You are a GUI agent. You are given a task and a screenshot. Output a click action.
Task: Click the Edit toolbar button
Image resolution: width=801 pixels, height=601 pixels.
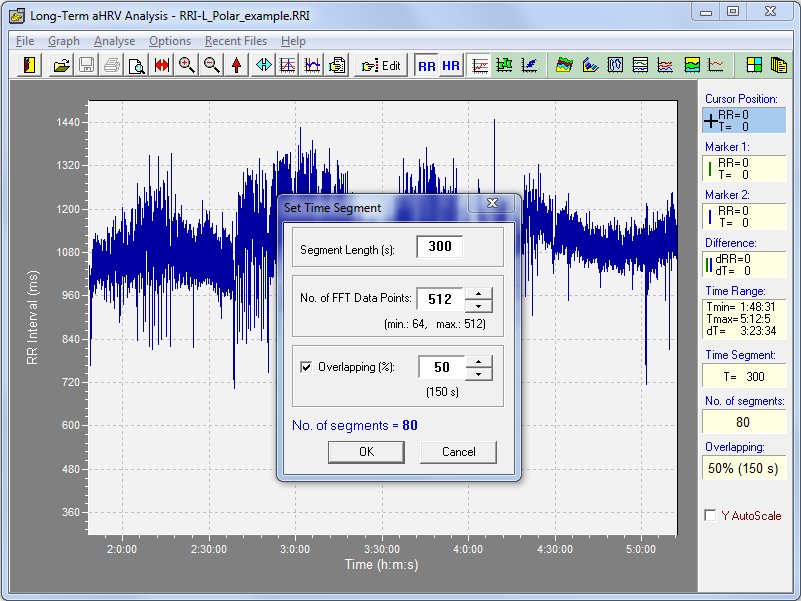[x=381, y=65]
